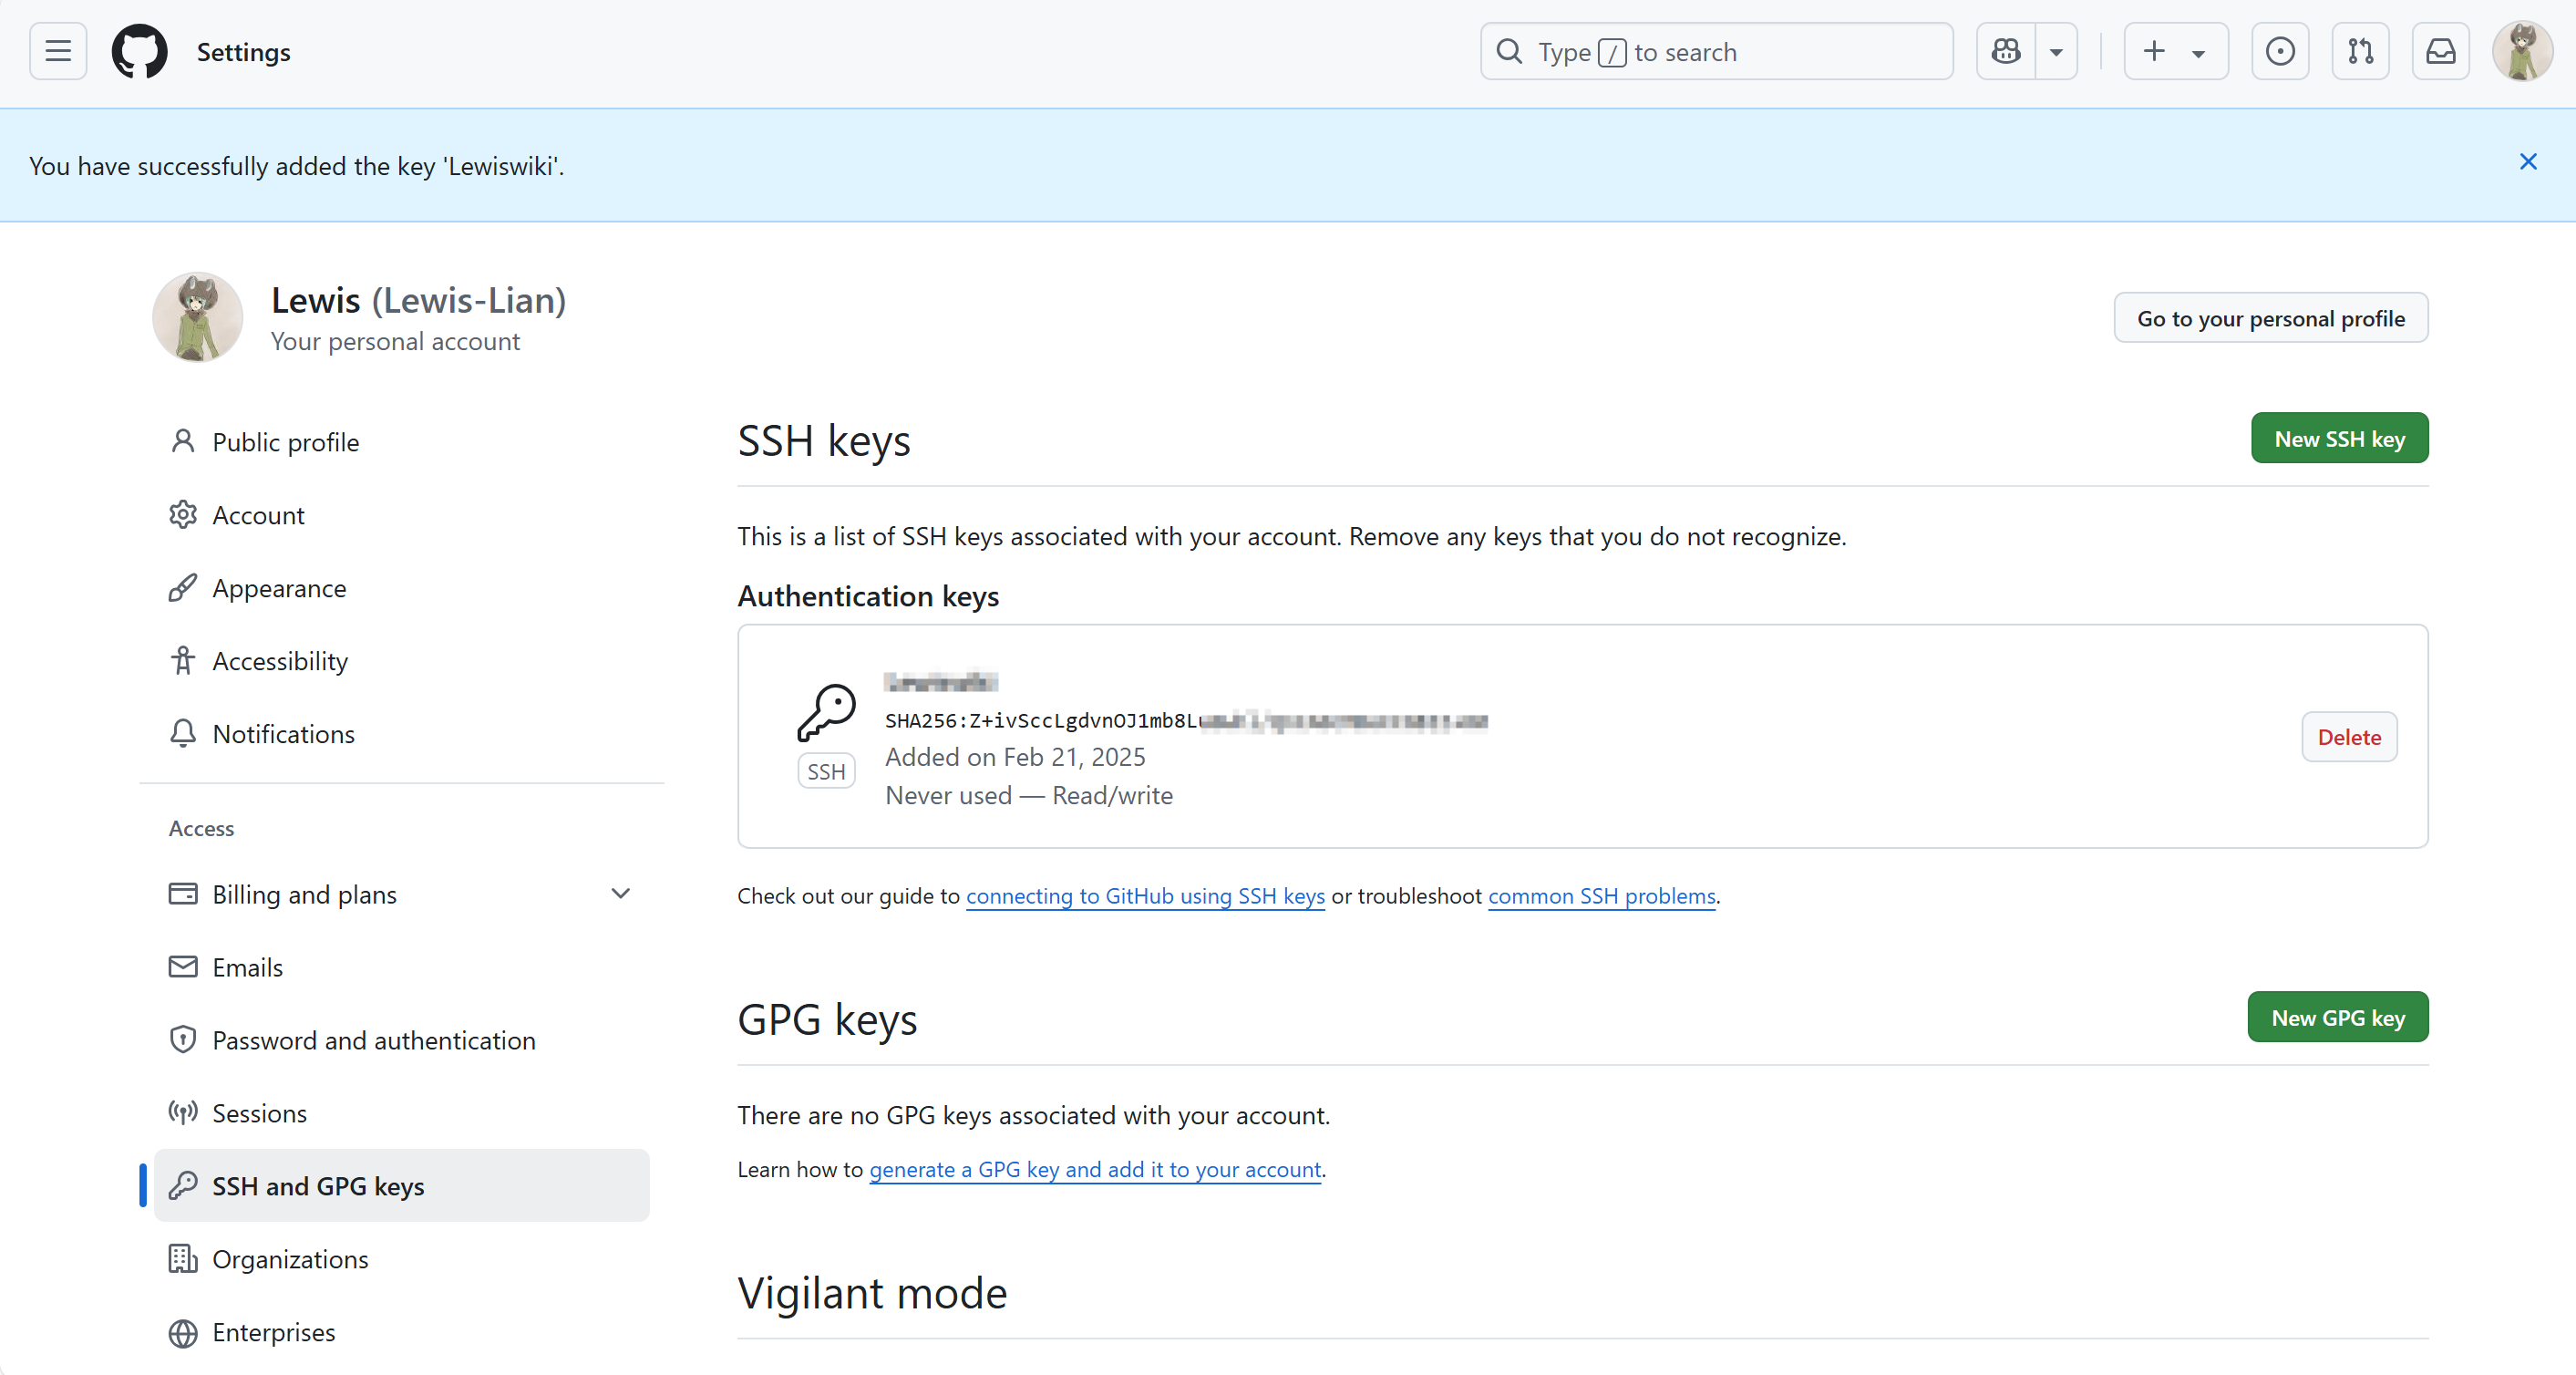Click the globe icon beside Enterprises
2576x1375 pixels.
coord(182,1332)
